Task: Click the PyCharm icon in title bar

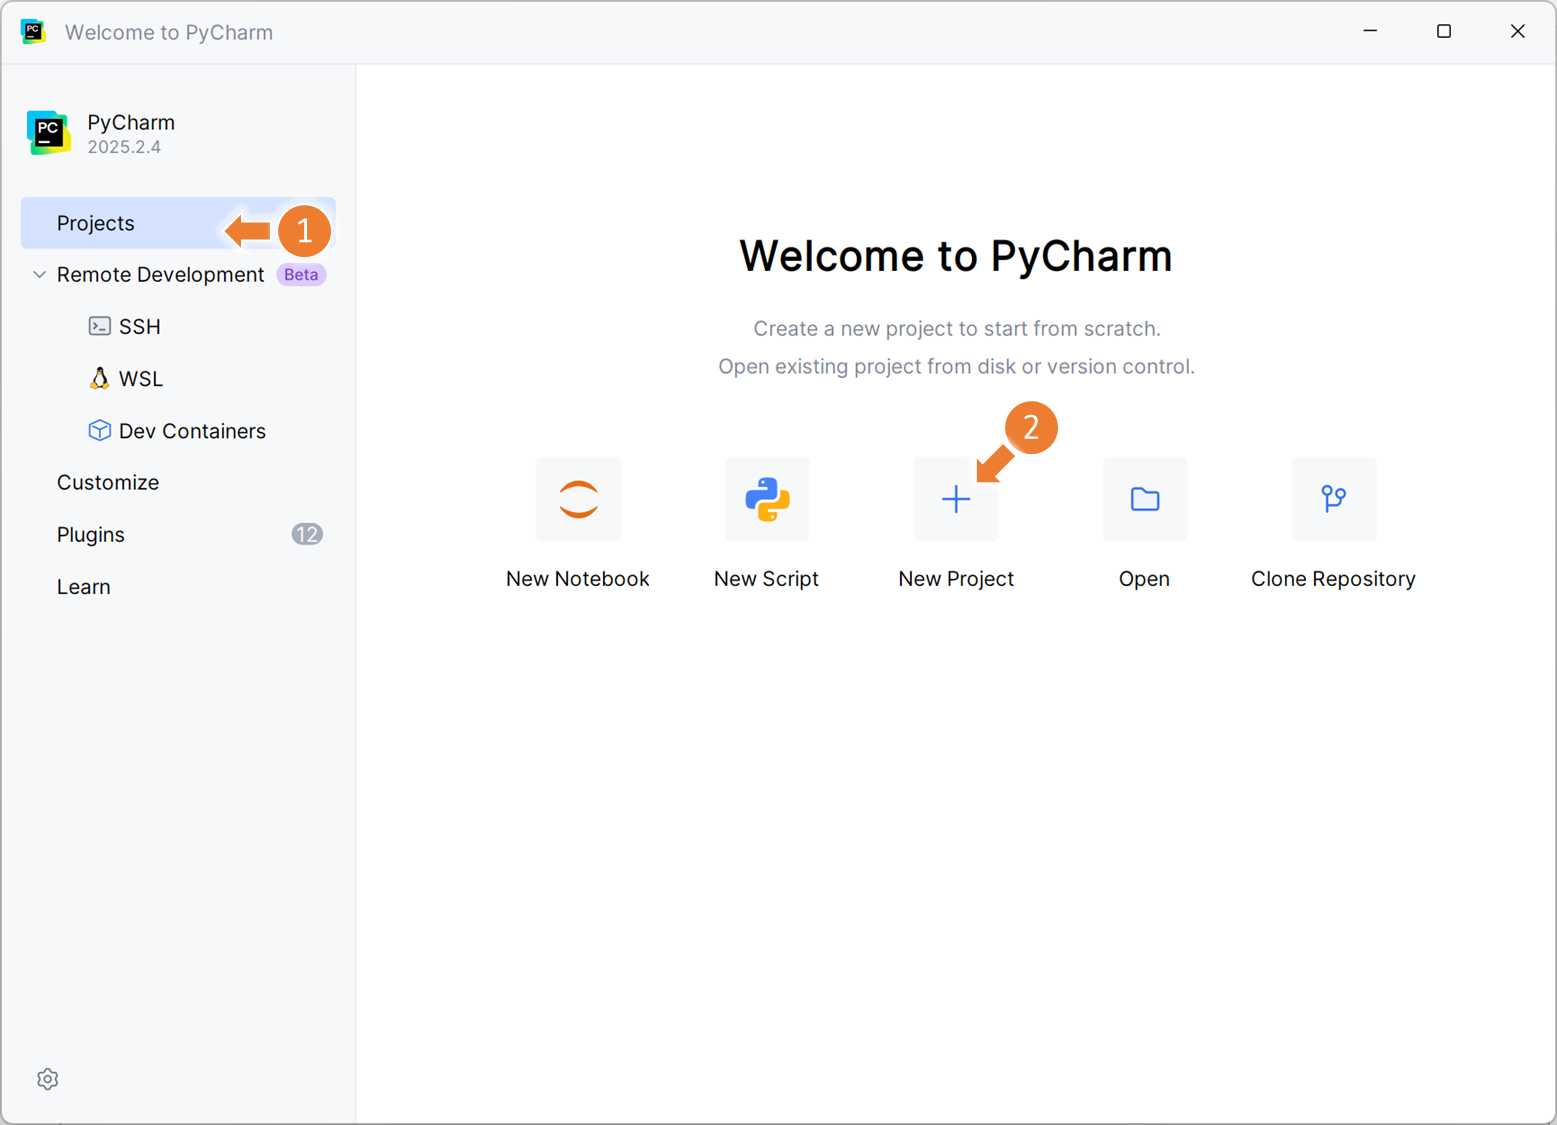Action: 33,32
